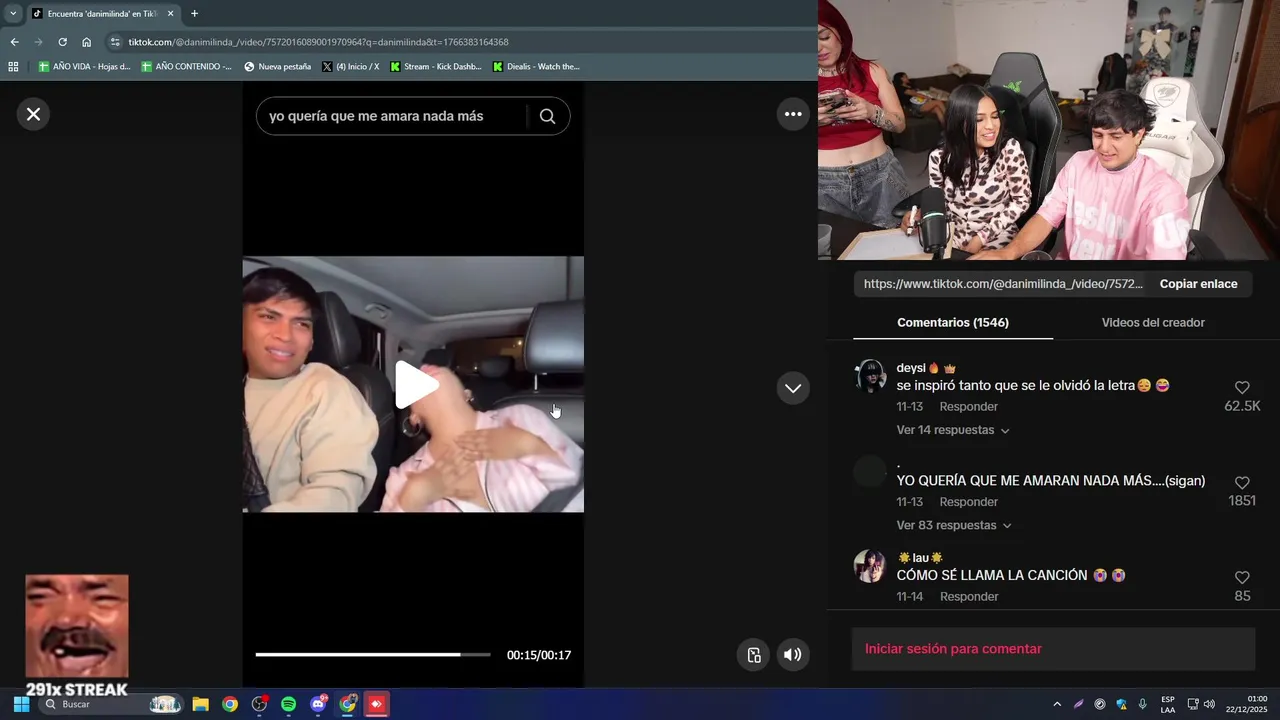Open the three-dot more options menu
This screenshot has width=1280, height=720.
click(x=793, y=114)
